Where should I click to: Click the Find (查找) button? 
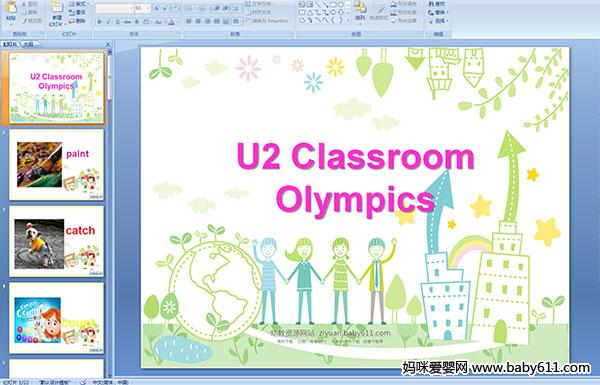click(x=437, y=4)
